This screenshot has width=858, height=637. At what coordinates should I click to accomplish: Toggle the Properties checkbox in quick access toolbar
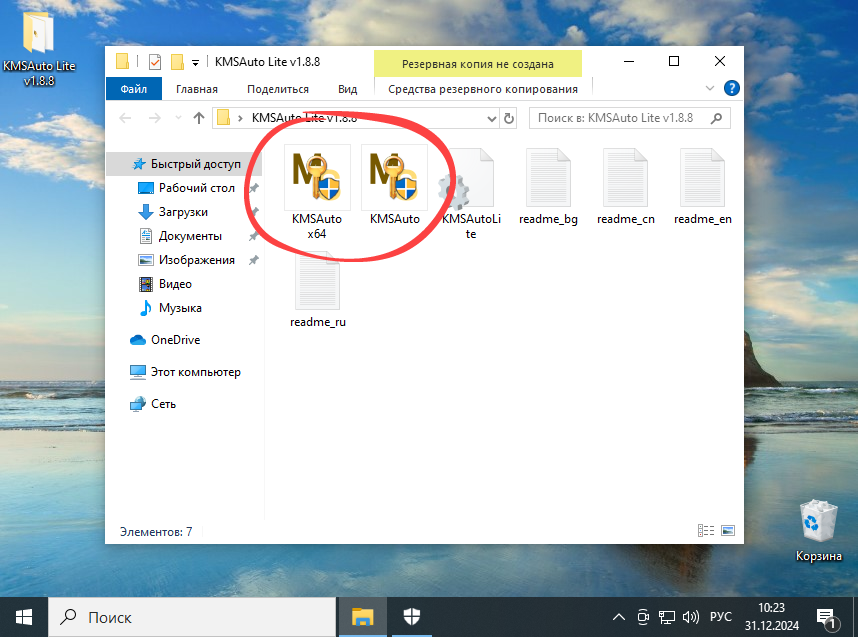tap(154, 61)
